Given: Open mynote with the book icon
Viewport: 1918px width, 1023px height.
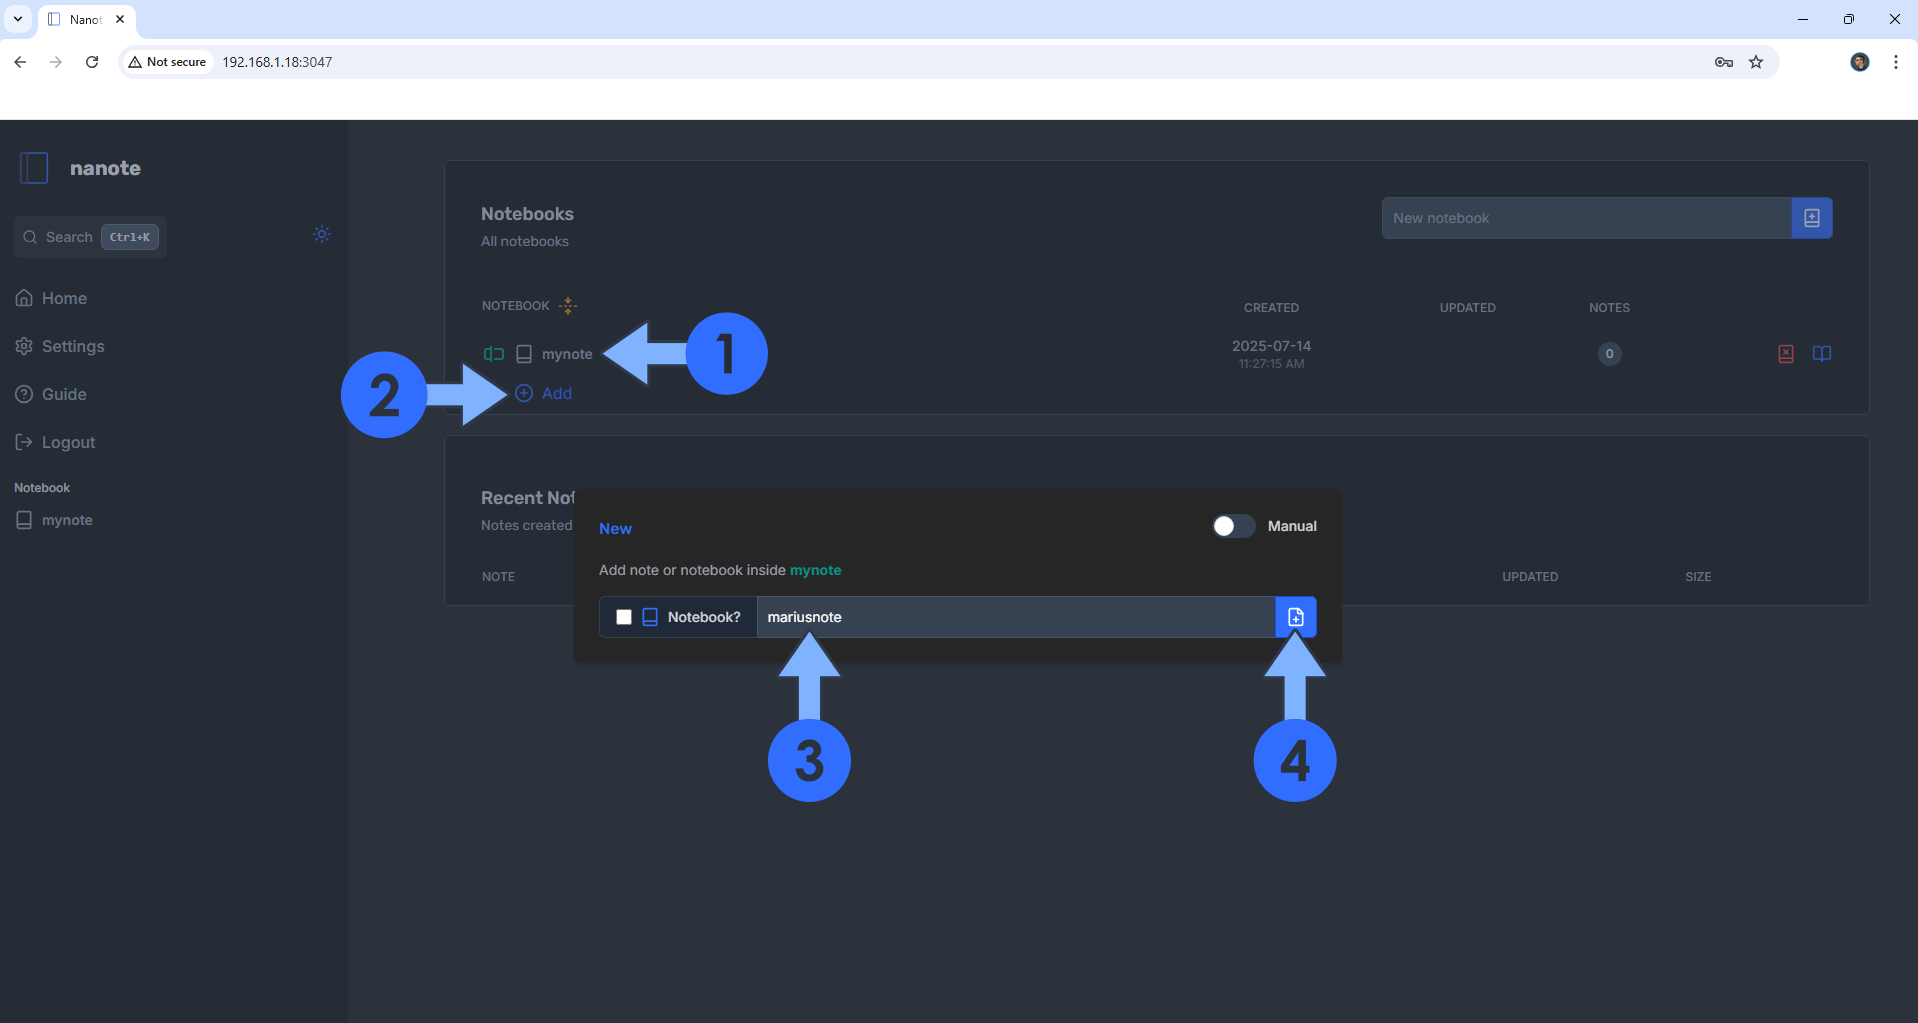Looking at the screenshot, I should (x=1822, y=354).
